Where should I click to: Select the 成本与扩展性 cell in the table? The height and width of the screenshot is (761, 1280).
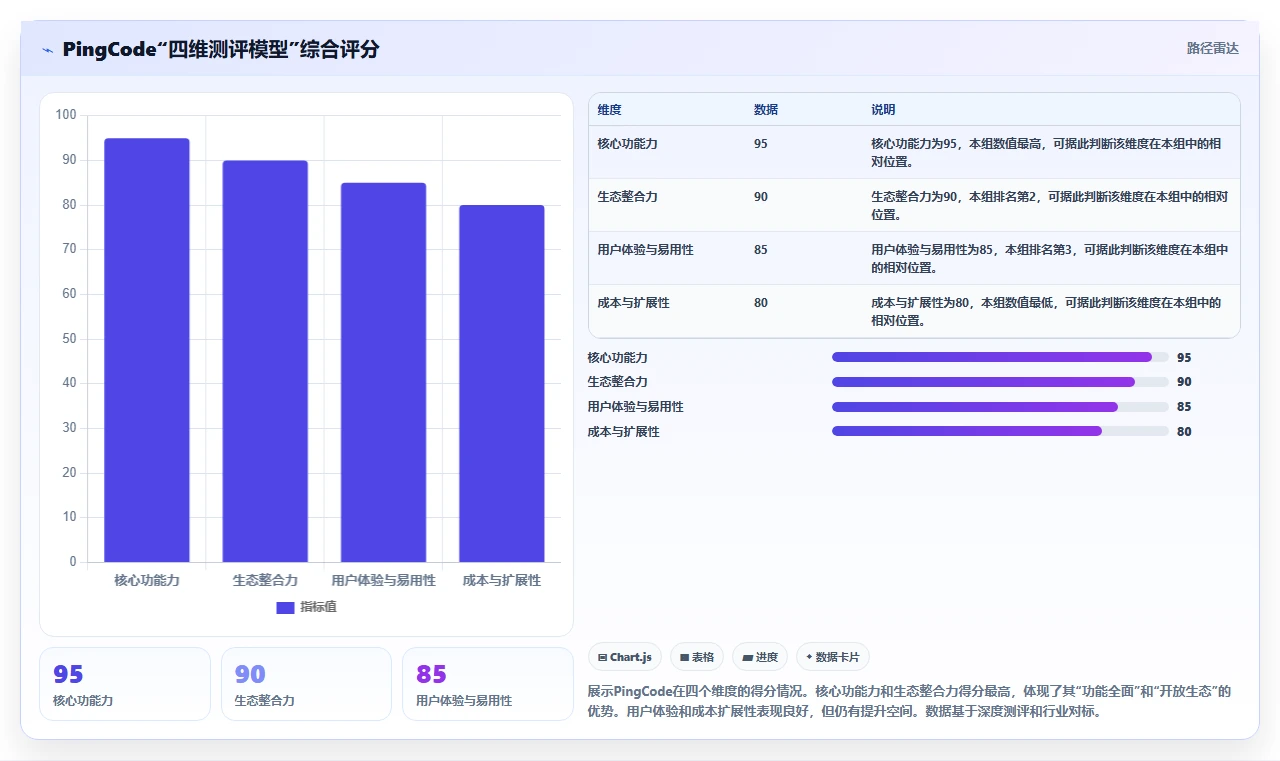633,303
